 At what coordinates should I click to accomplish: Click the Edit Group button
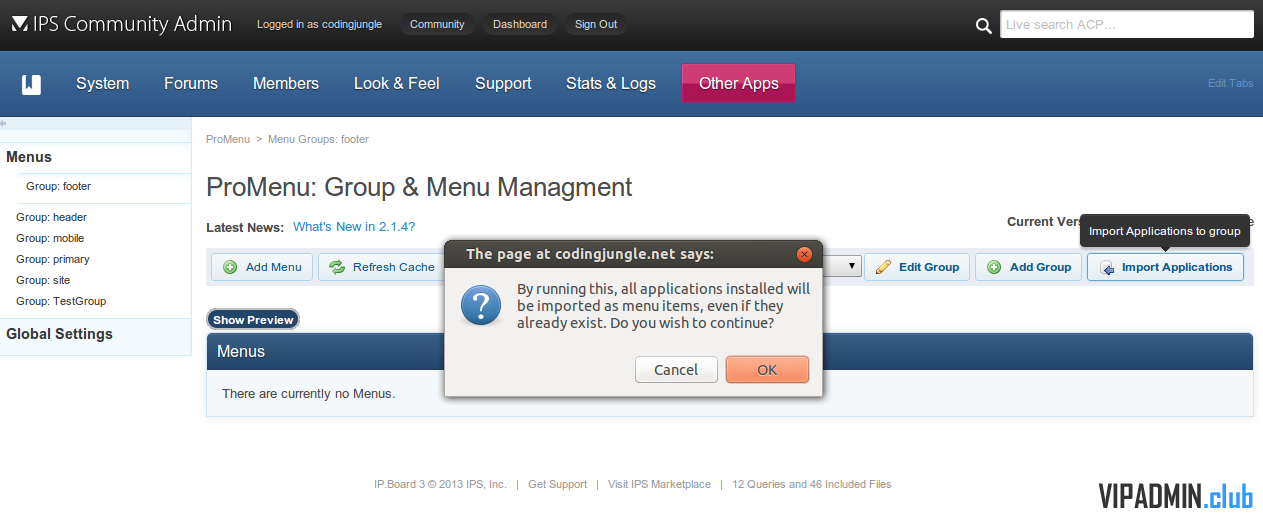click(x=917, y=267)
